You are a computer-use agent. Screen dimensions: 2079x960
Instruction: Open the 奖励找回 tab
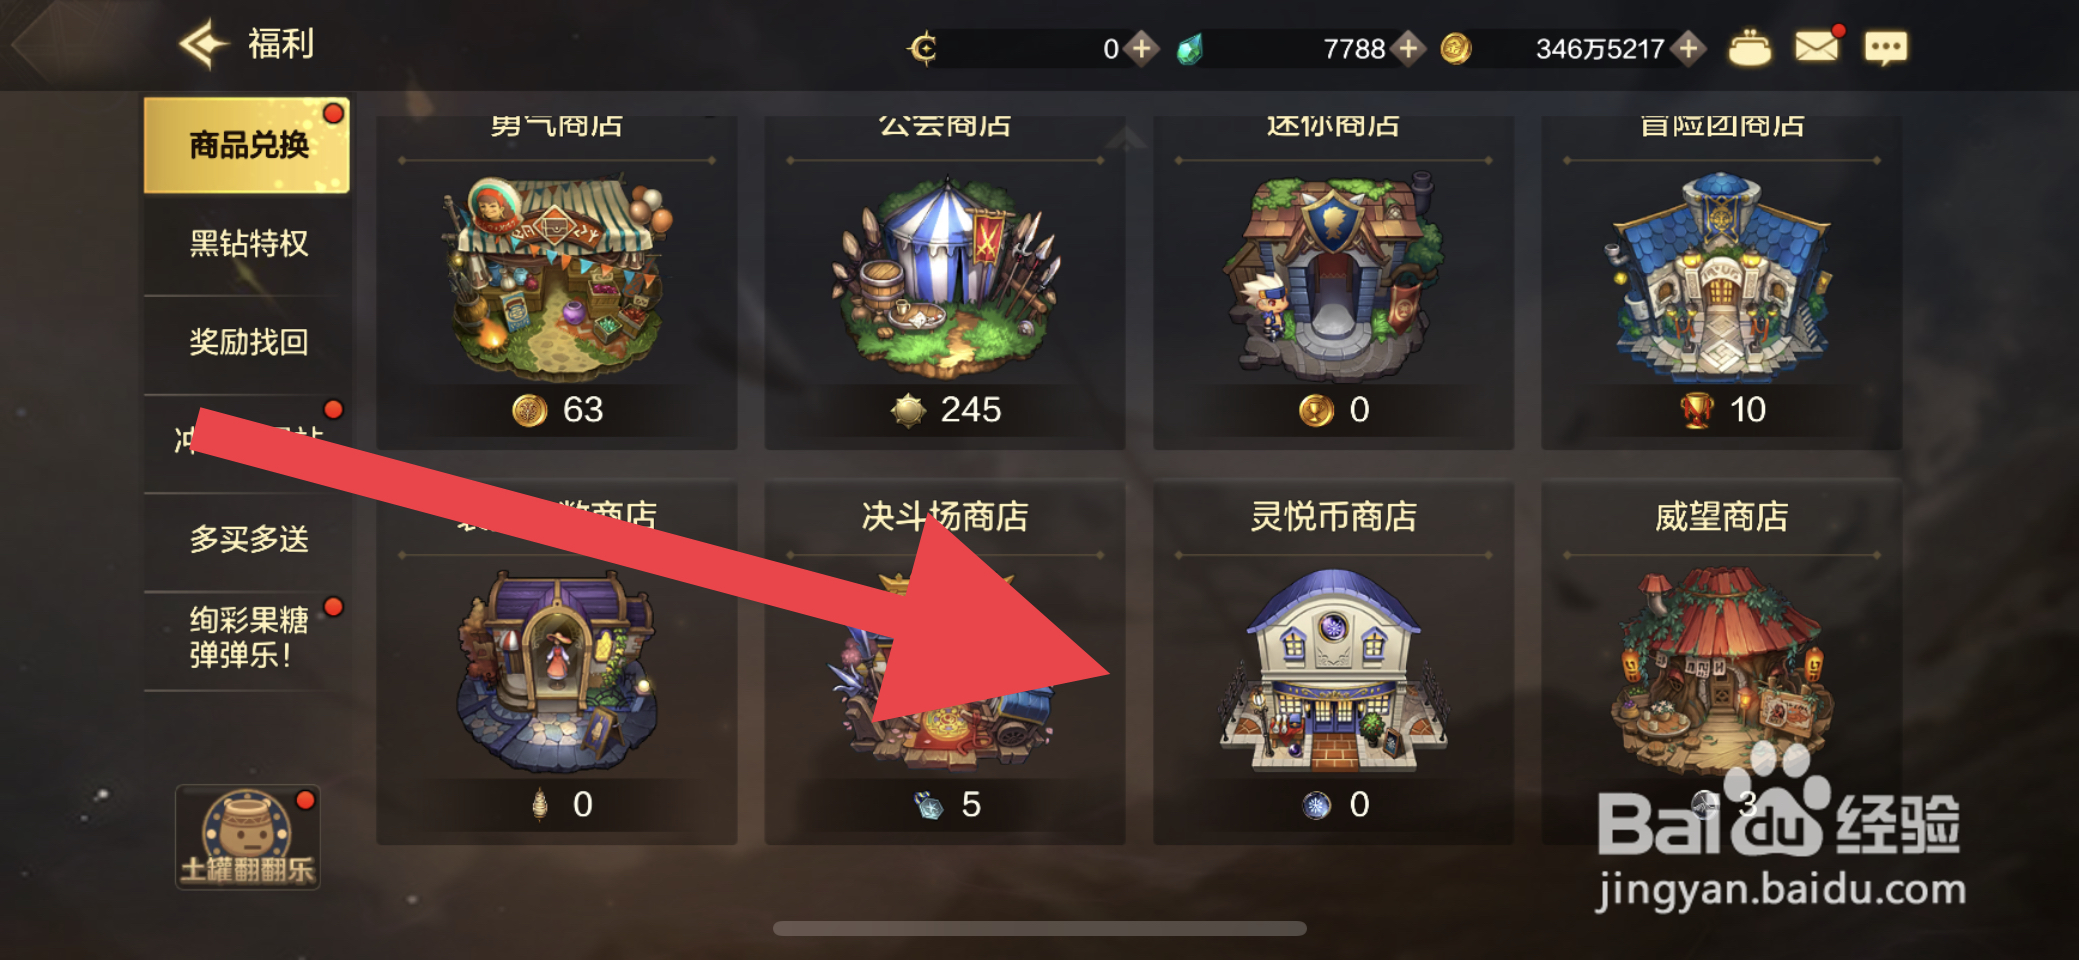pos(248,342)
